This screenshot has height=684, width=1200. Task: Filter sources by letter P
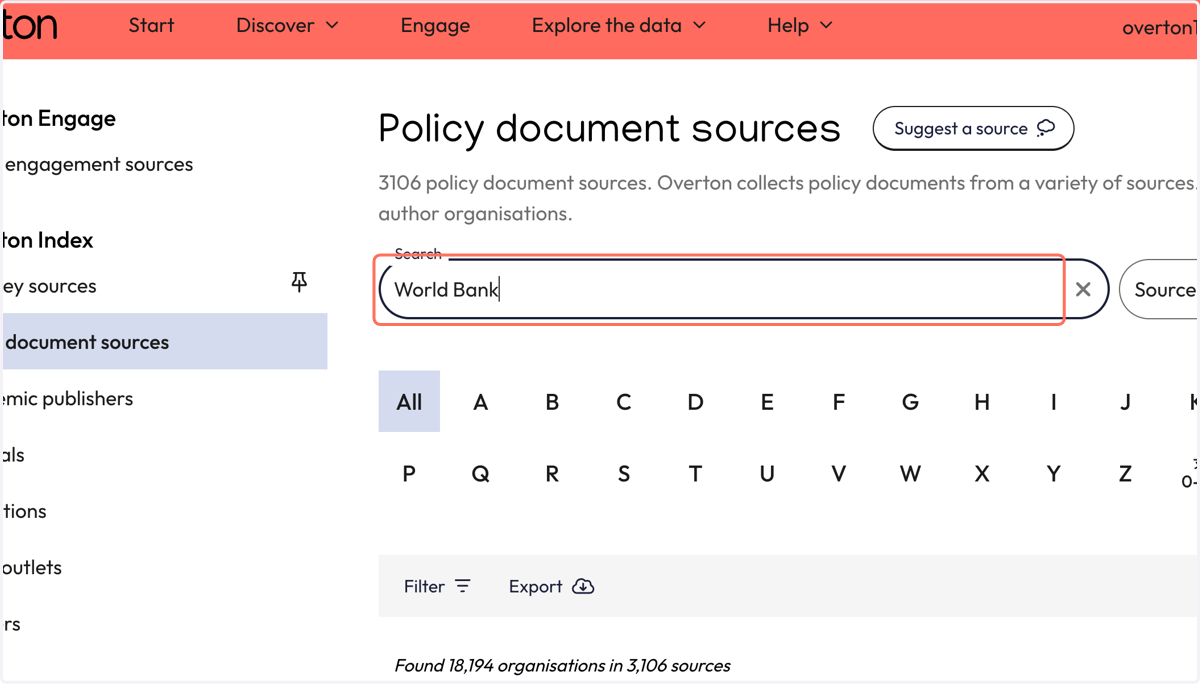409,474
